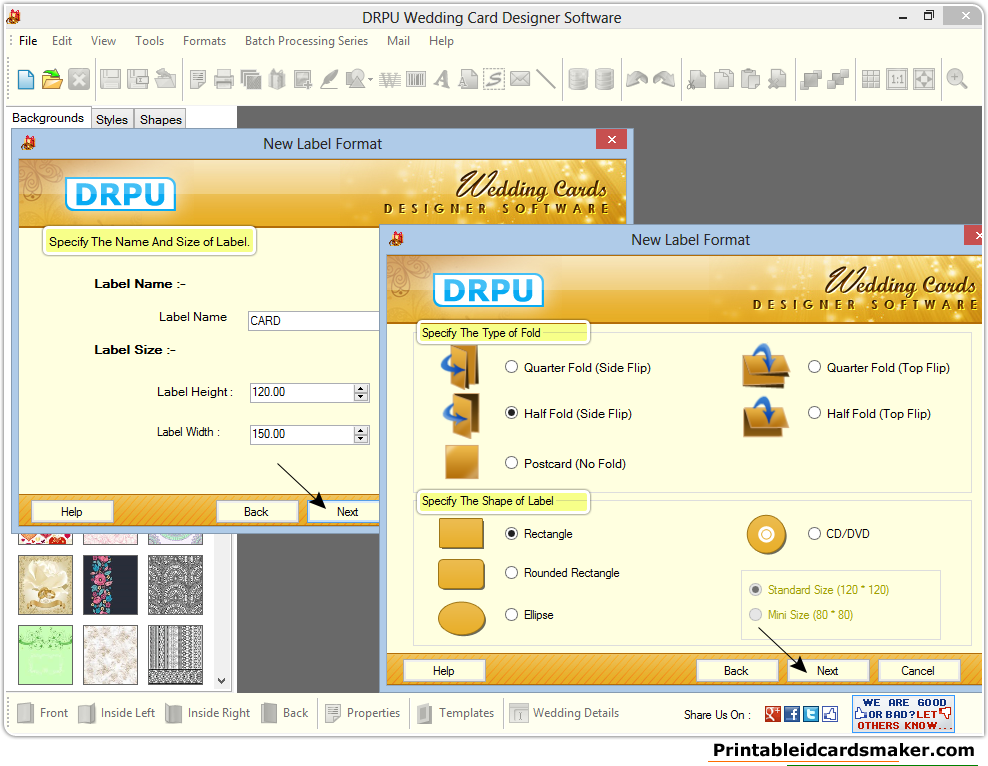Viewport: 988px width, 766px height.
Task: Select the dark floral stripe background thumbnail
Action: (110, 585)
